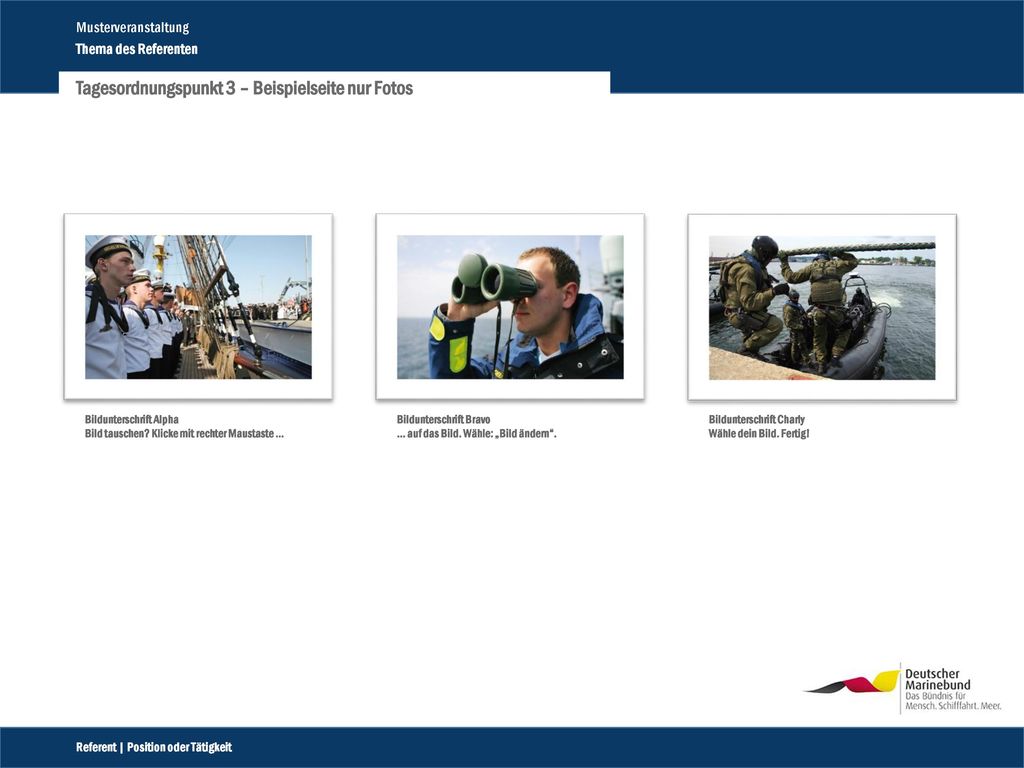Click text 'Bild tauschen? Klicke mit rechter Maustaste ...'
This screenshot has height=768, width=1024.
tap(184, 434)
